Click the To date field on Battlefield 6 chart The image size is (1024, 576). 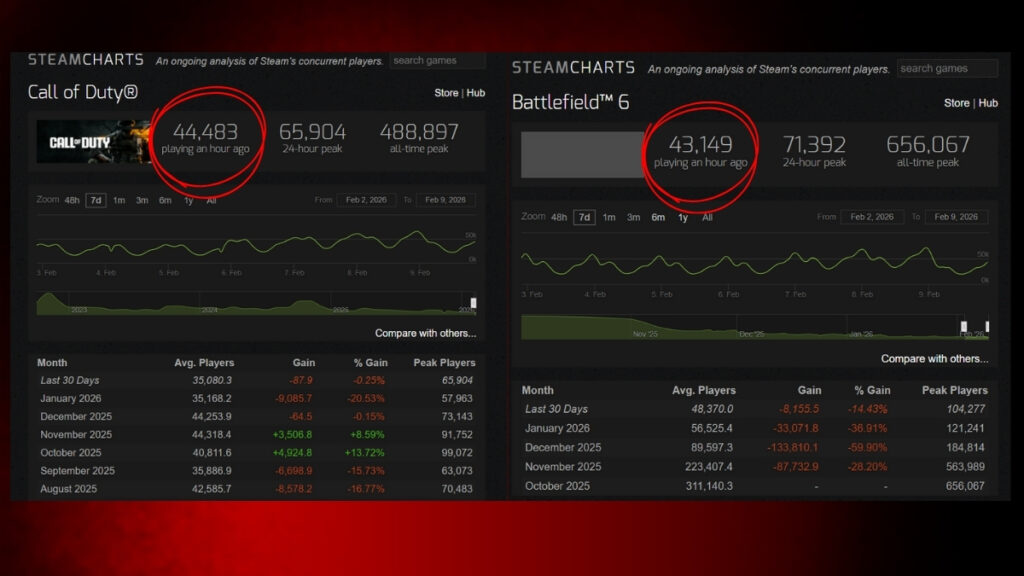955,216
